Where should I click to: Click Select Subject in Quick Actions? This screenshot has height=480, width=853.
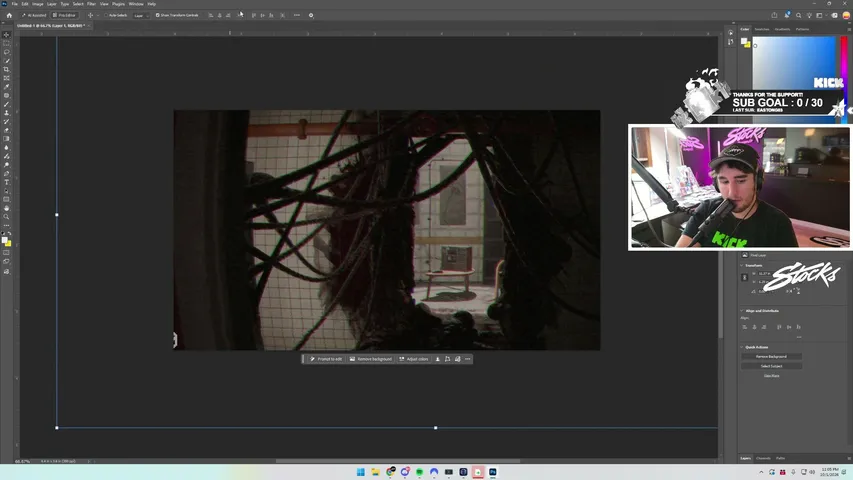[771, 366]
